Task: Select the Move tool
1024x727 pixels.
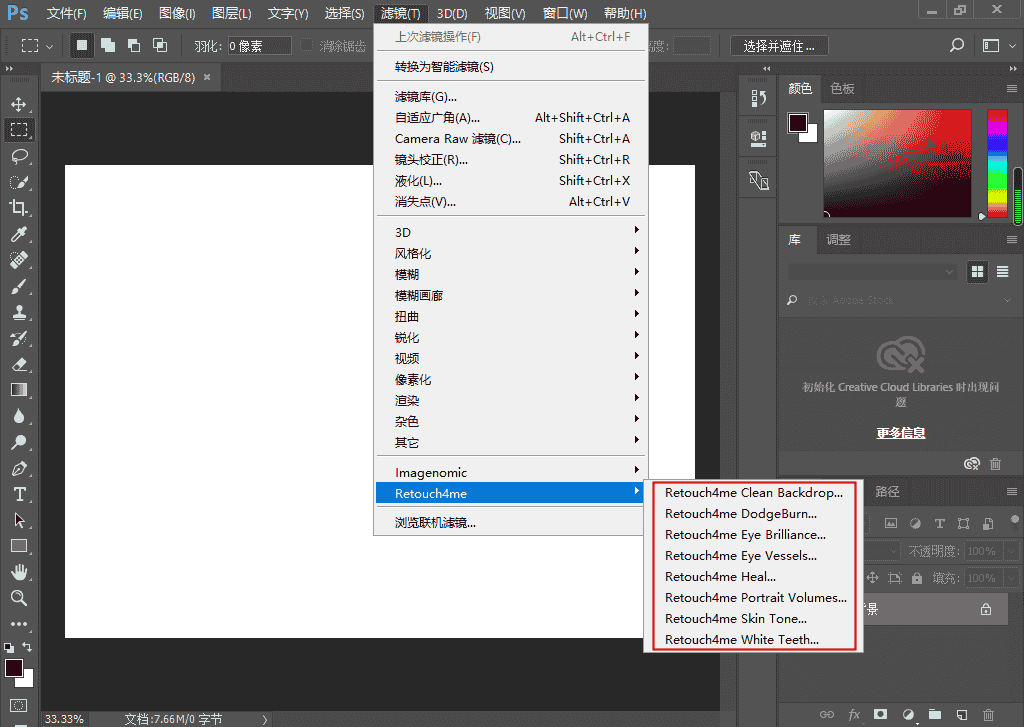Action: pyautogui.click(x=19, y=104)
